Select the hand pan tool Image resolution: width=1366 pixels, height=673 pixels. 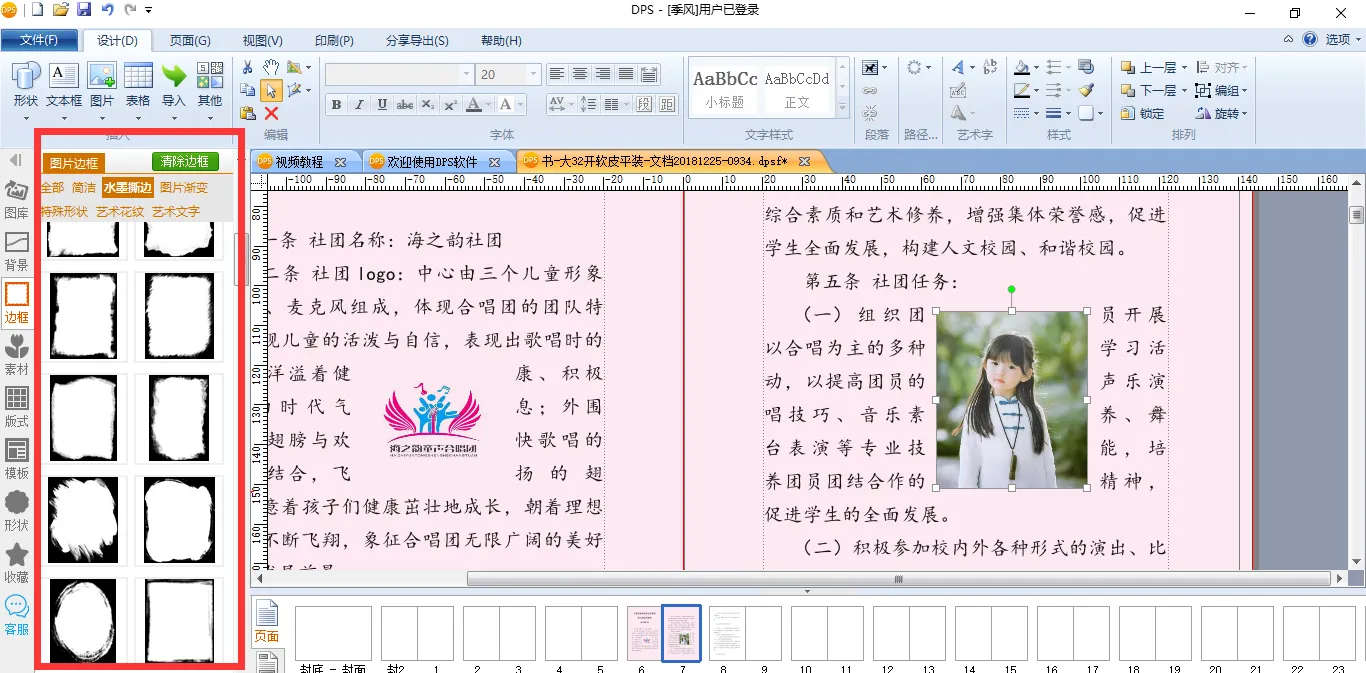pos(271,67)
